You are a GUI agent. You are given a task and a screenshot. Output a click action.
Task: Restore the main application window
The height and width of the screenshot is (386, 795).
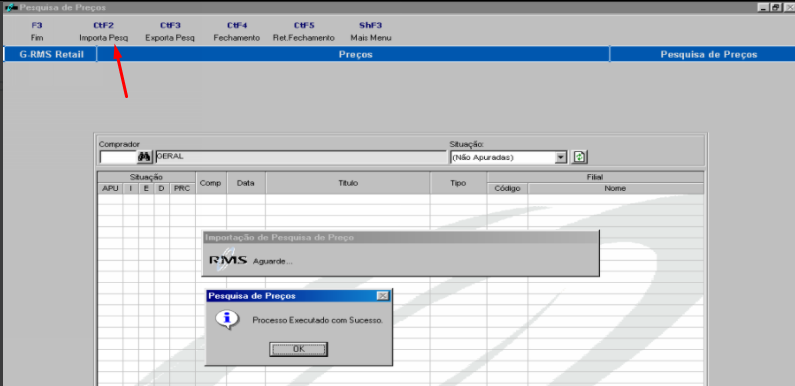point(776,8)
